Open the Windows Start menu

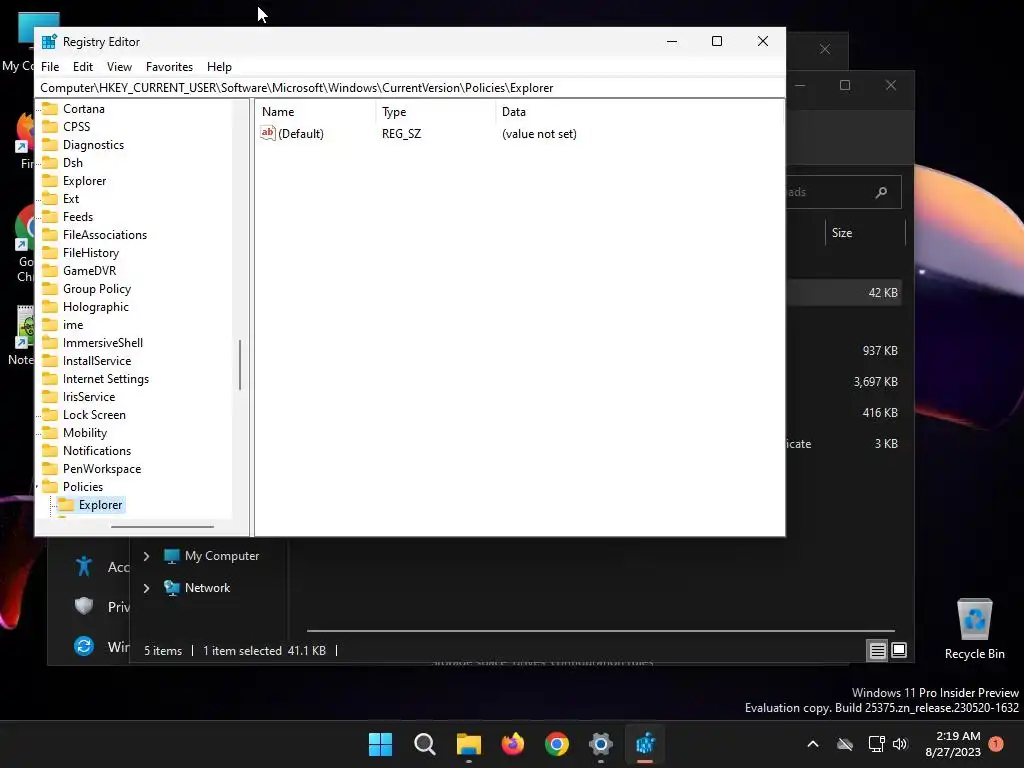click(x=380, y=744)
